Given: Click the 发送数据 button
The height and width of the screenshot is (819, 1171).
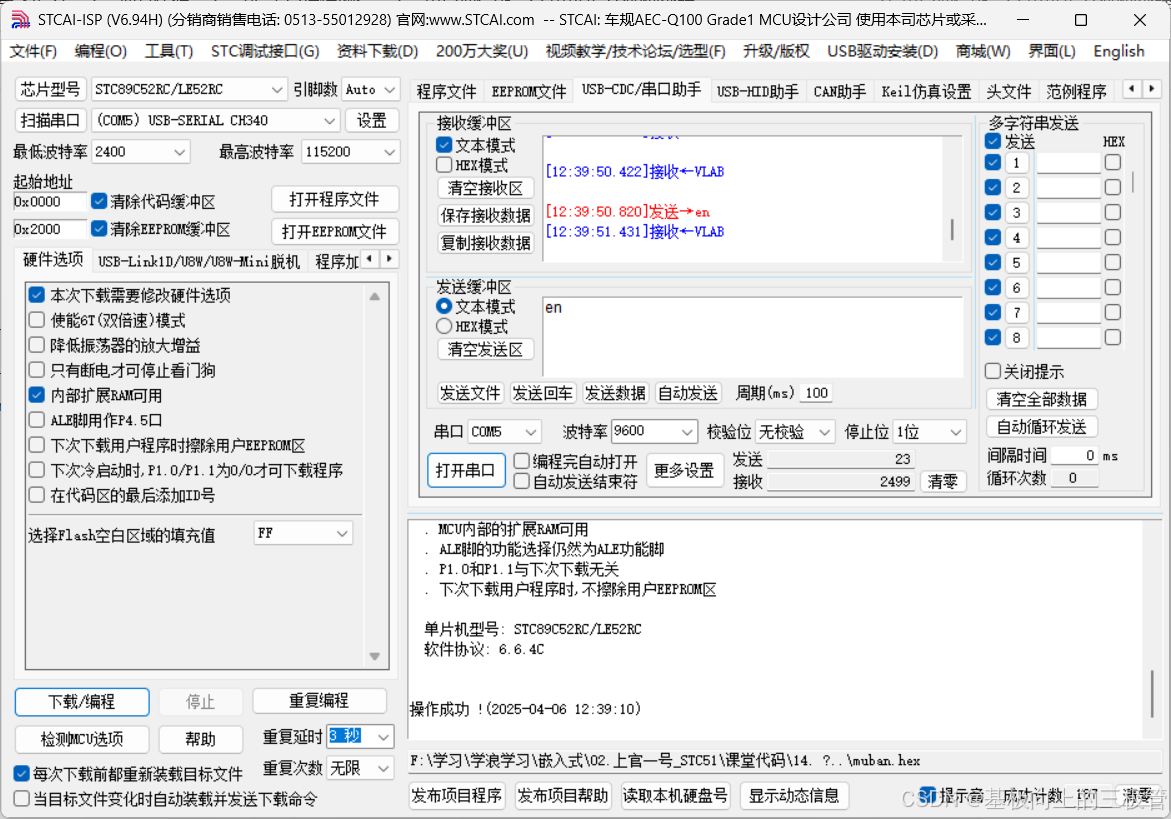Looking at the screenshot, I should [x=615, y=393].
